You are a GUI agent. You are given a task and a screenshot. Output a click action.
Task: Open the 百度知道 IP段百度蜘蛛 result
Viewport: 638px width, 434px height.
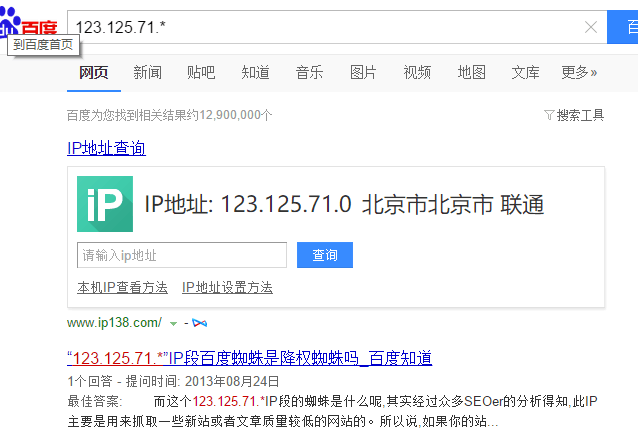249,358
